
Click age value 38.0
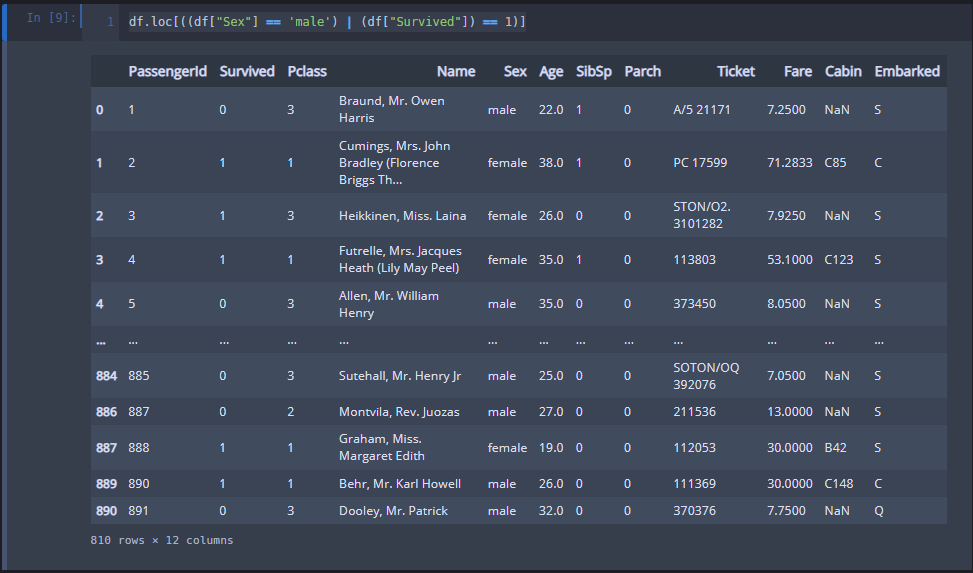click(551, 163)
